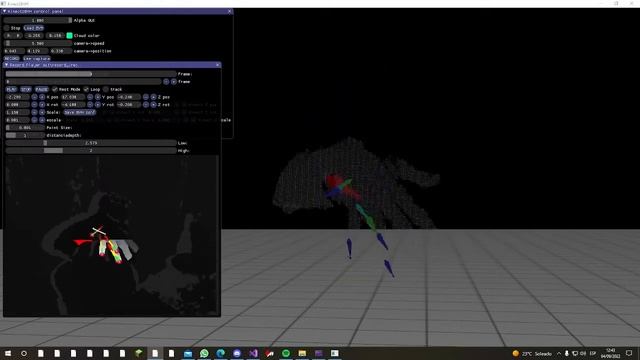The height and width of the screenshot is (360, 640).
Task: Click the camera speed slider
Action: pos(38,43)
